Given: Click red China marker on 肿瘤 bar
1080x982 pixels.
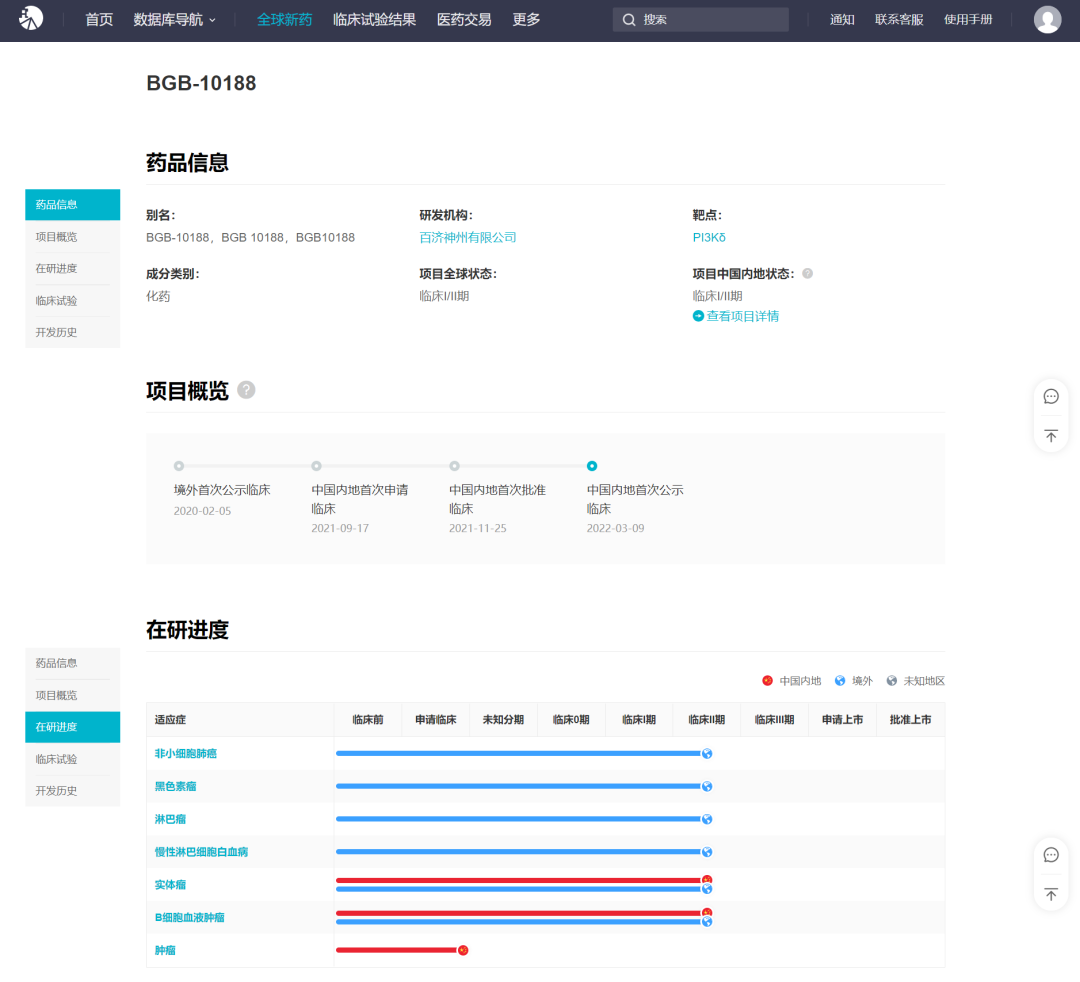Looking at the screenshot, I should [463, 950].
